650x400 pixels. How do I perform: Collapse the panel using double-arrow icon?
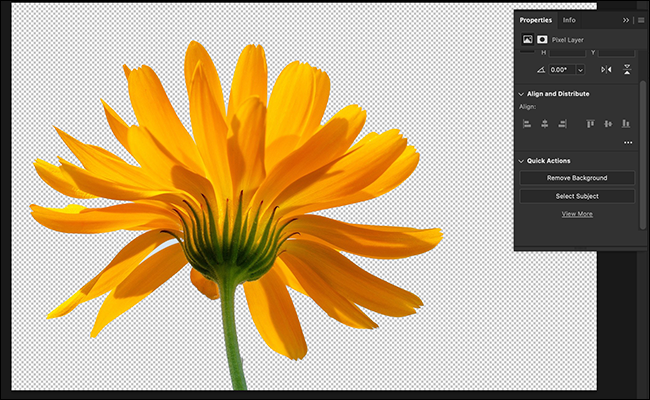pos(626,20)
